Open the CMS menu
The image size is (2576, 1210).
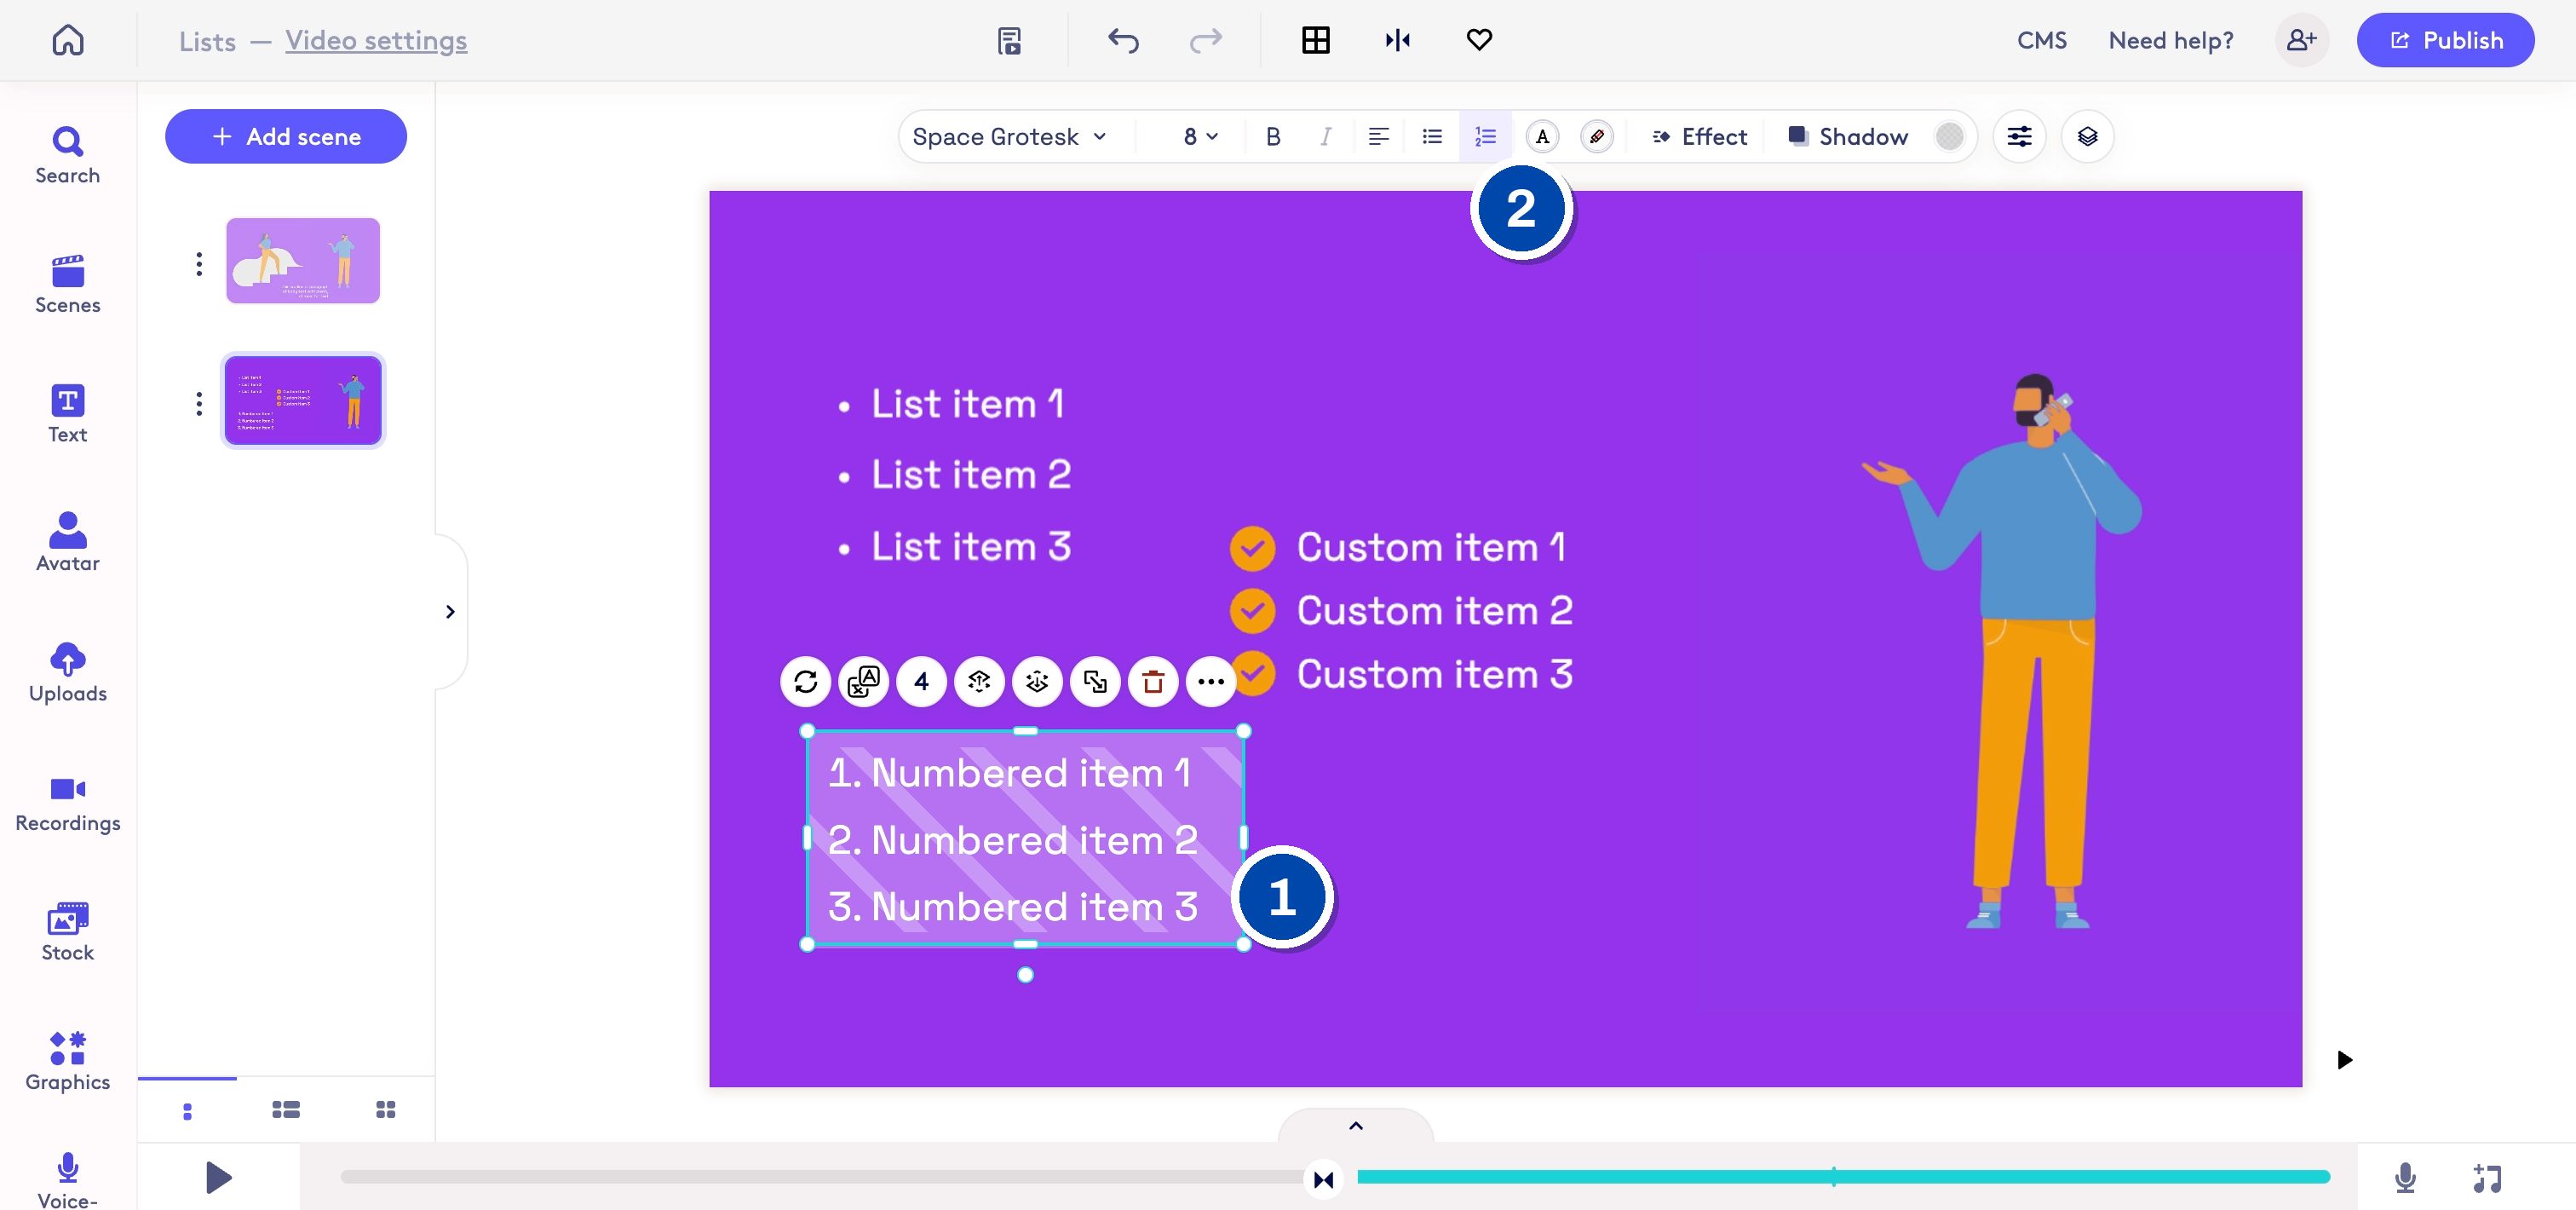[2041, 40]
